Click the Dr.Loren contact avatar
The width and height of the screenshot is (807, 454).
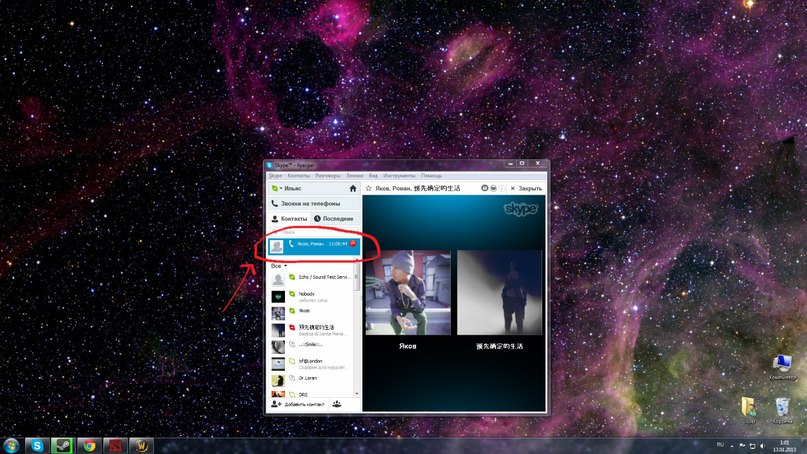pos(278,380)
